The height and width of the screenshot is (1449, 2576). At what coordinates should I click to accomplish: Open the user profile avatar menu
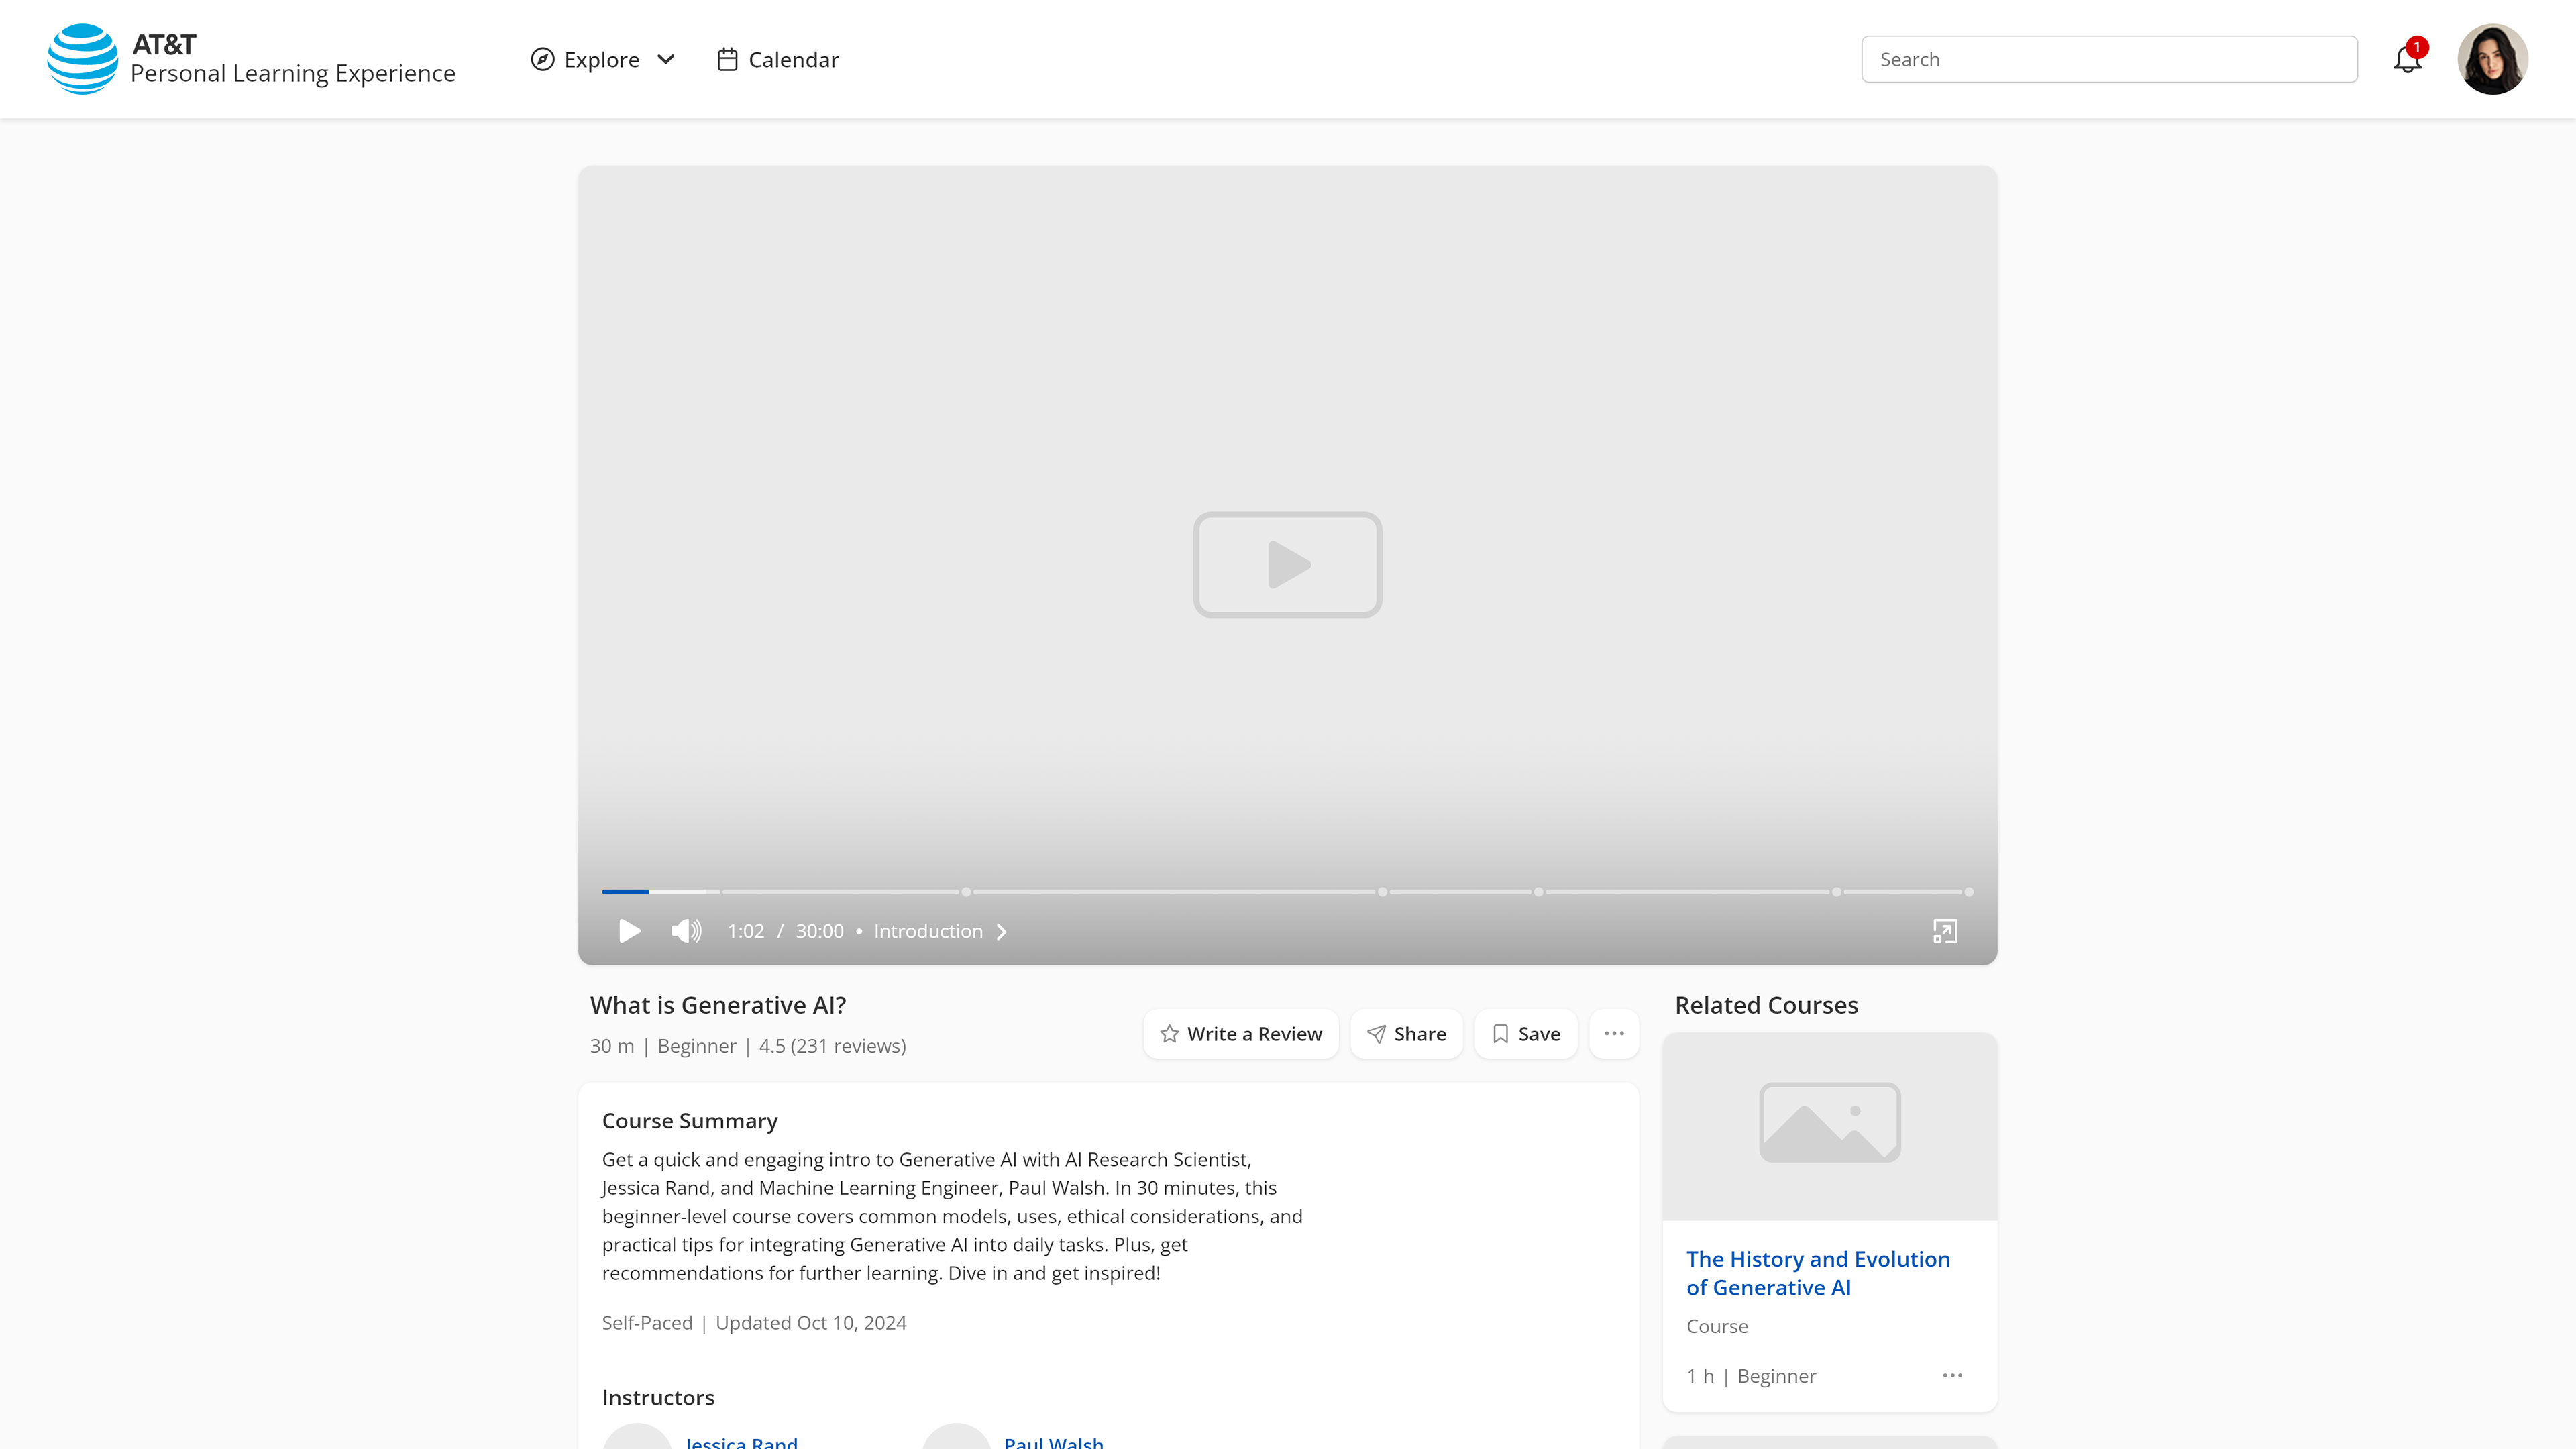[x=2493, y=59]
